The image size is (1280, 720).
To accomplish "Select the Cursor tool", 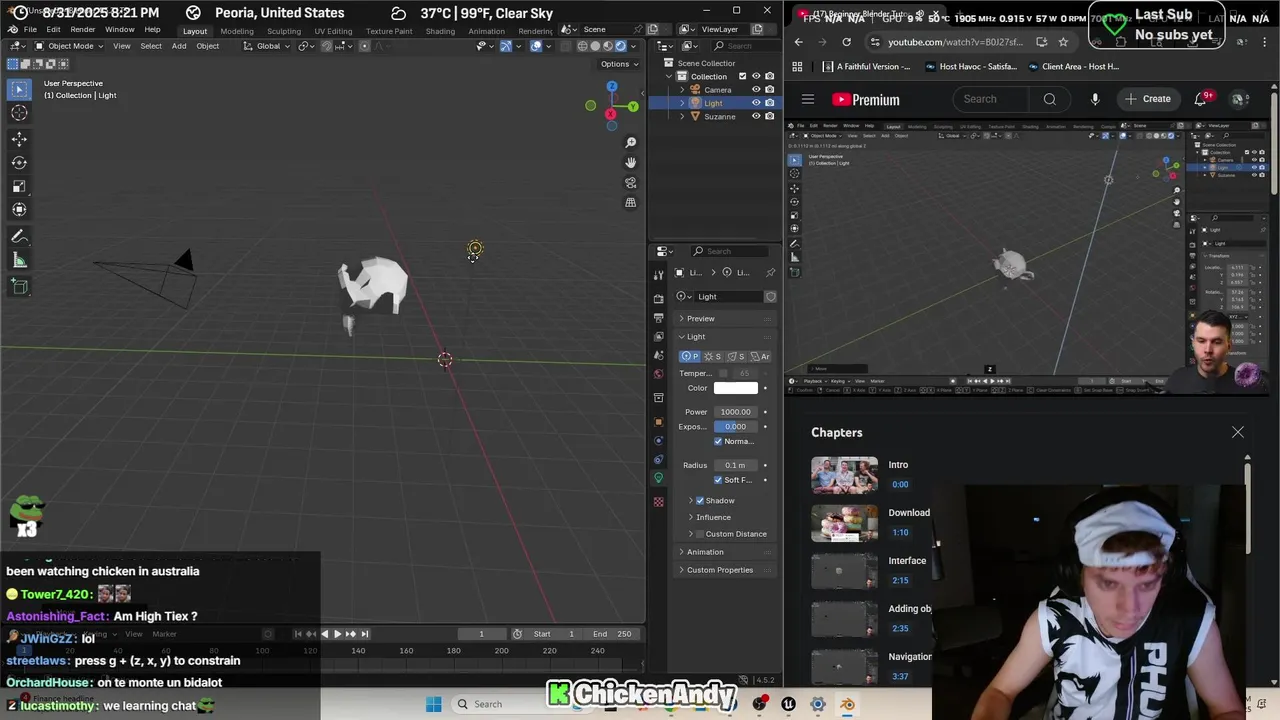I will click(19, 113).
